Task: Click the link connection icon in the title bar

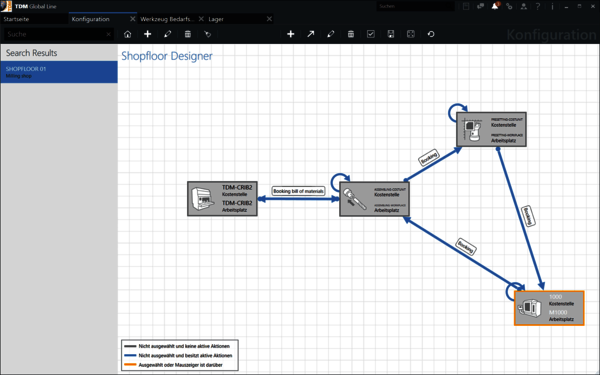Action: [x=509, y=6]
